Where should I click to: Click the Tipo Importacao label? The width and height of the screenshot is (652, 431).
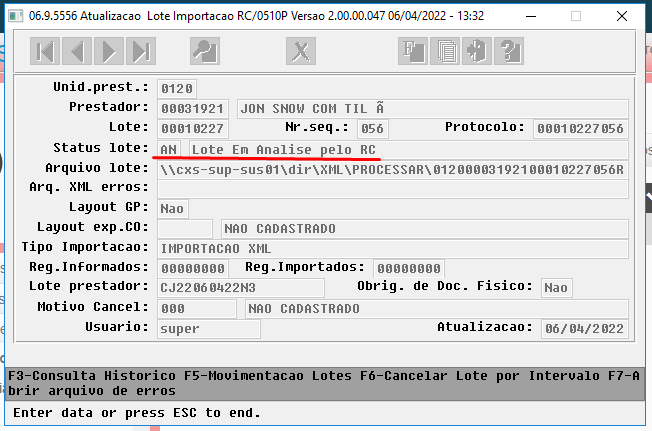tap(85, 247)
